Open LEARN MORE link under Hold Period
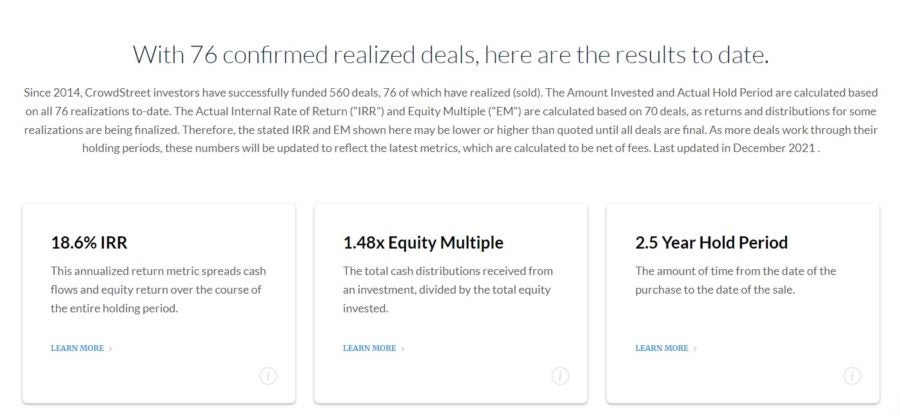This screenshot has height=416, width=900. pyautogui.click(x=662, y=348)
